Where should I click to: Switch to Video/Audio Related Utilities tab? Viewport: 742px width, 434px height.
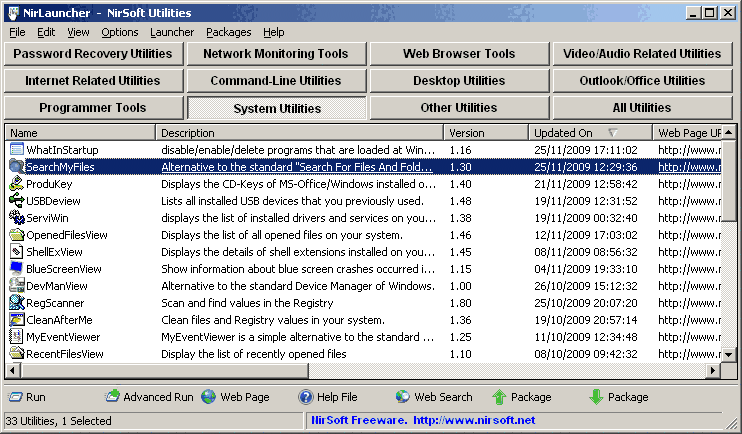[642, 53]
